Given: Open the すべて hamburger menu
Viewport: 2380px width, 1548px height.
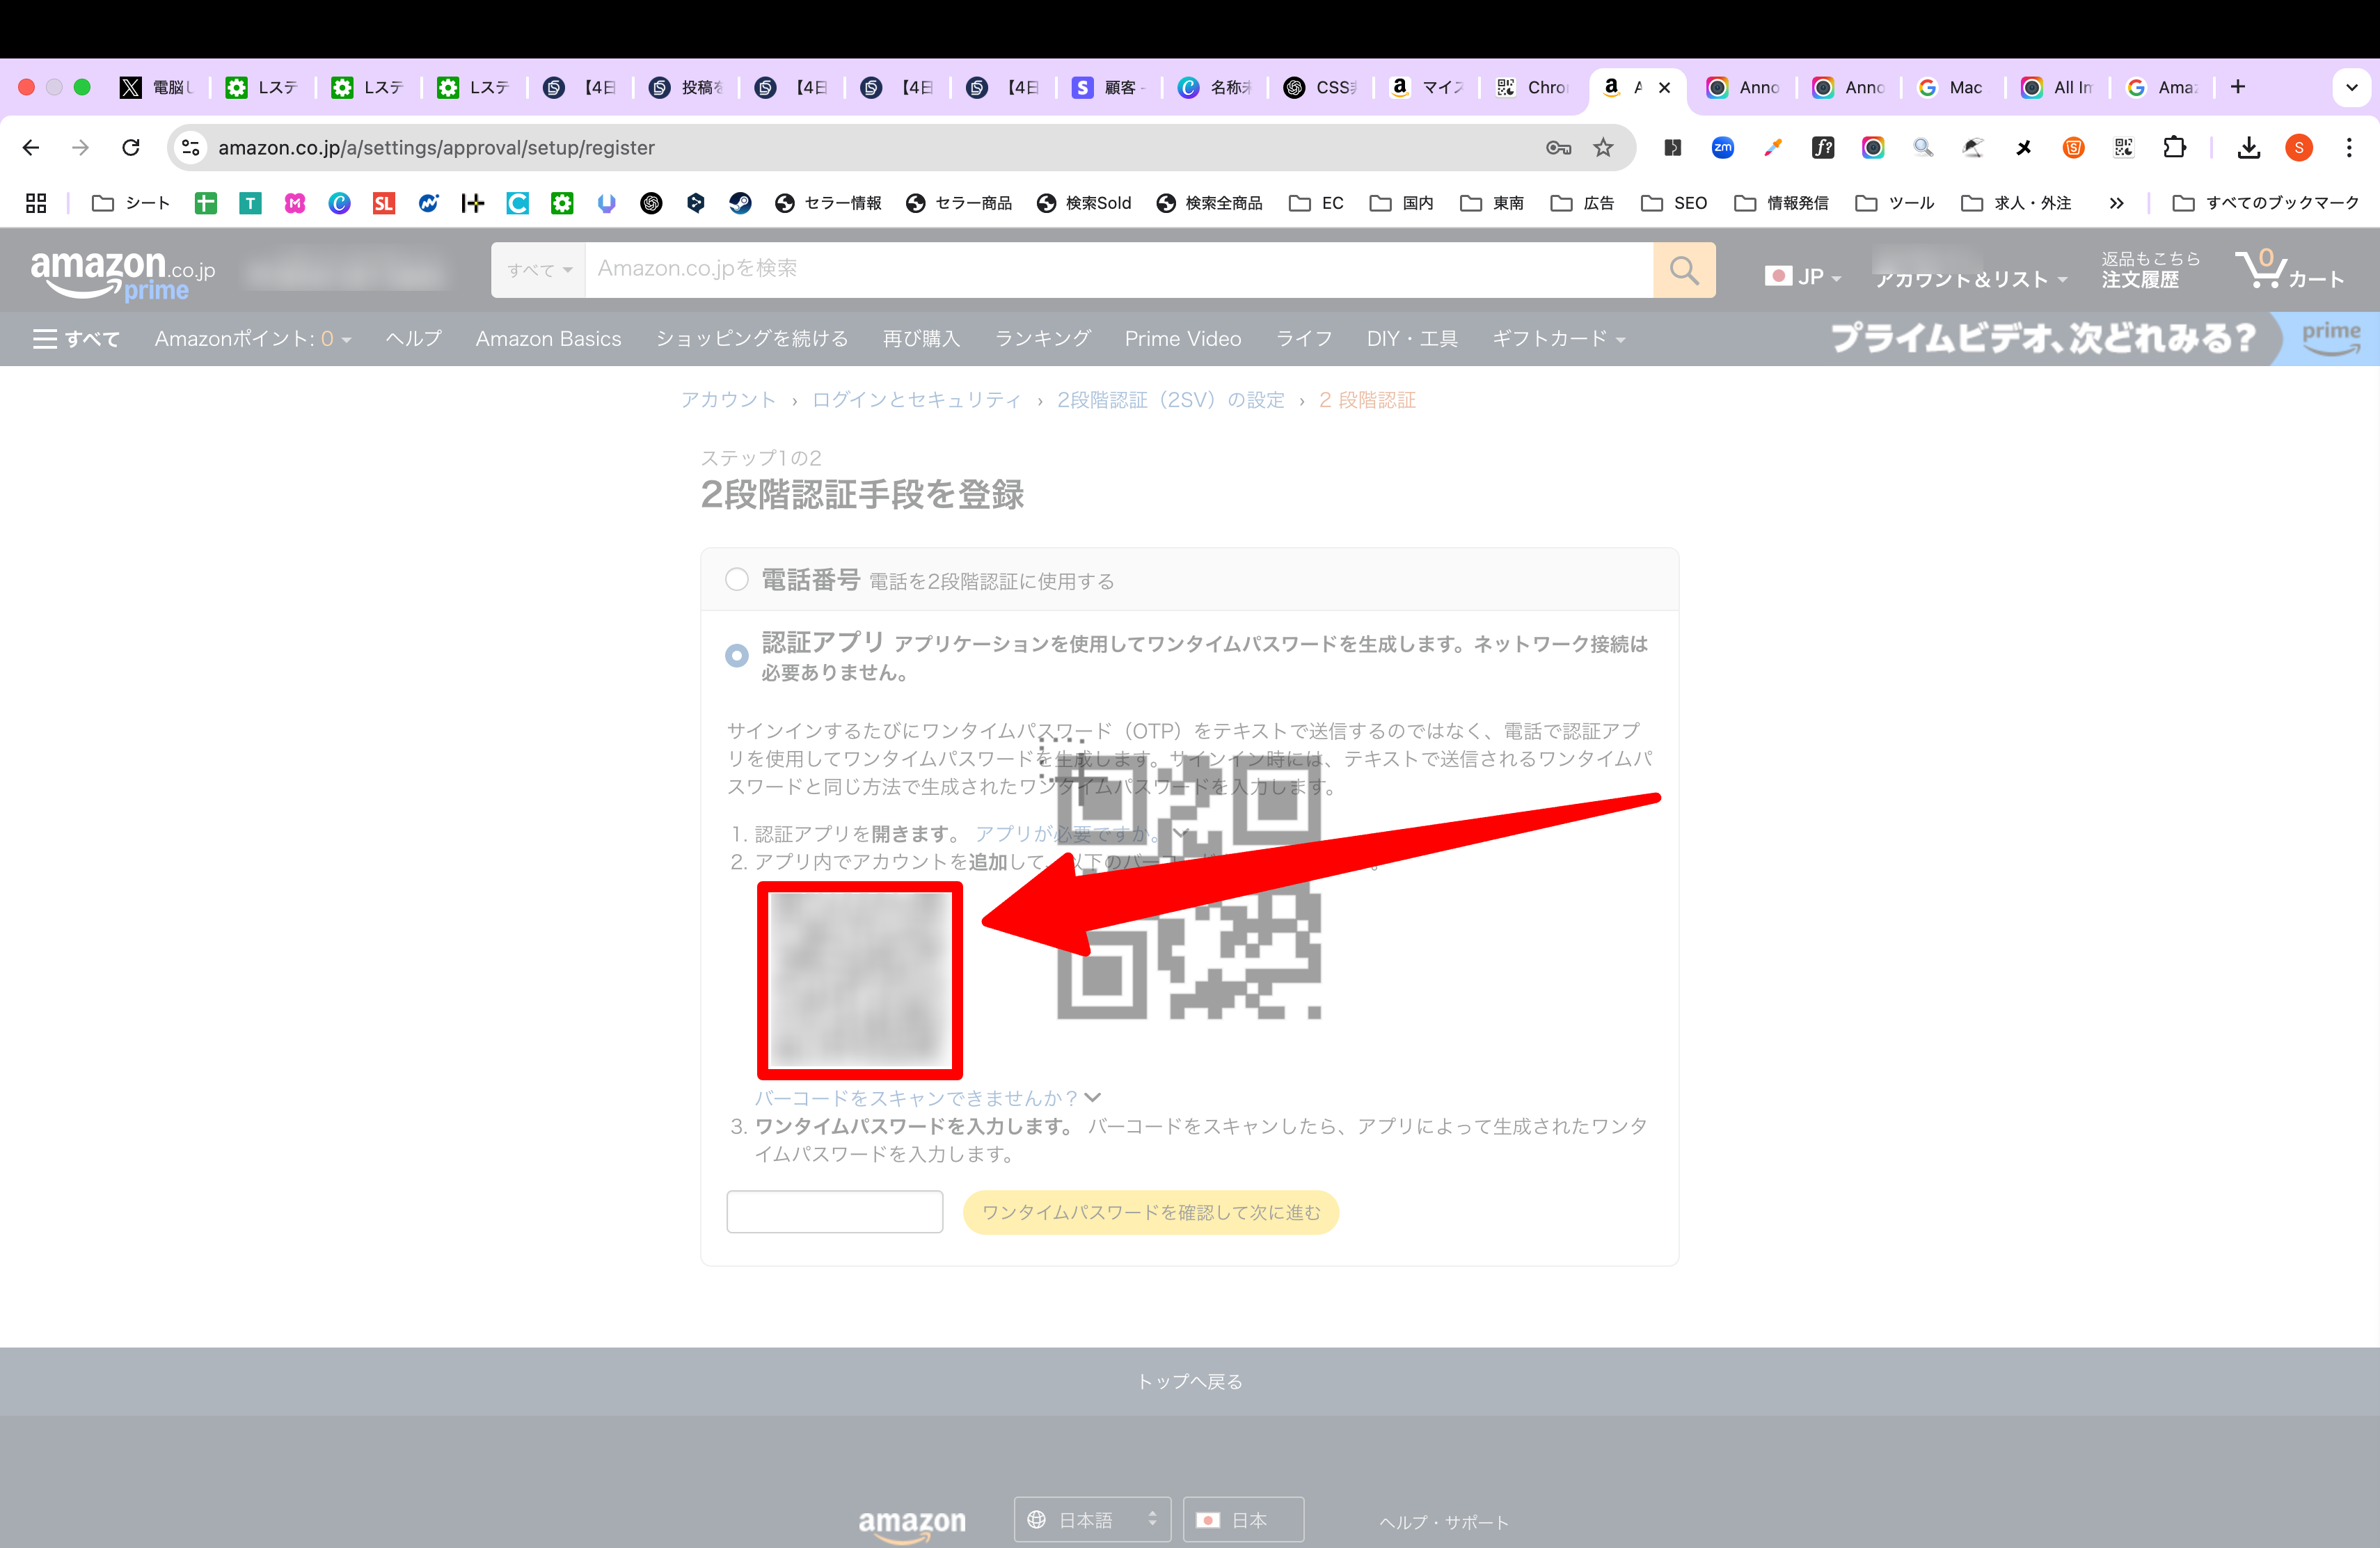Looking at the screenshot, I should 76,339.
